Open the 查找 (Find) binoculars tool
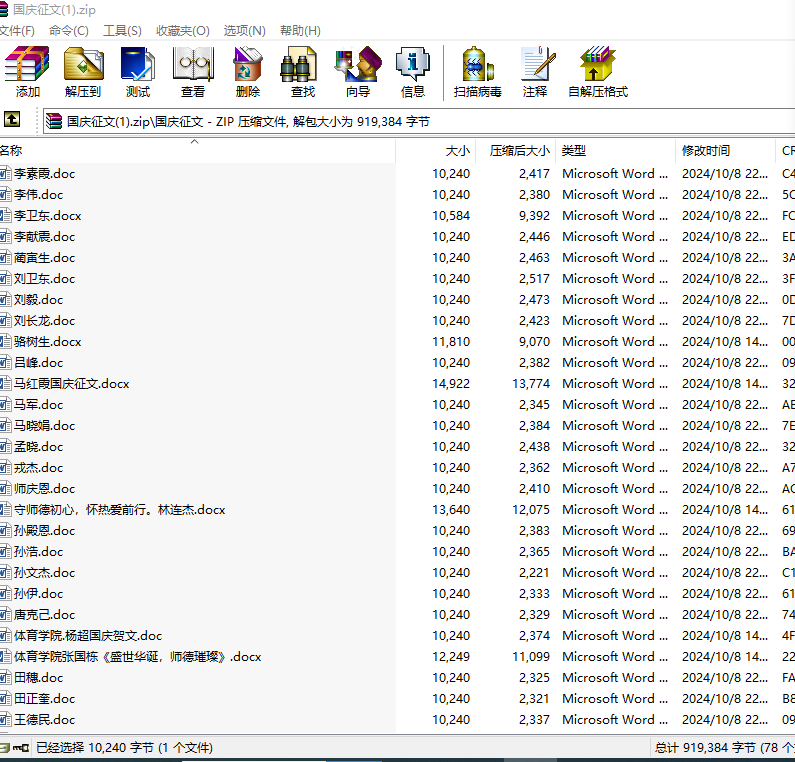 [x=302, y=71]
